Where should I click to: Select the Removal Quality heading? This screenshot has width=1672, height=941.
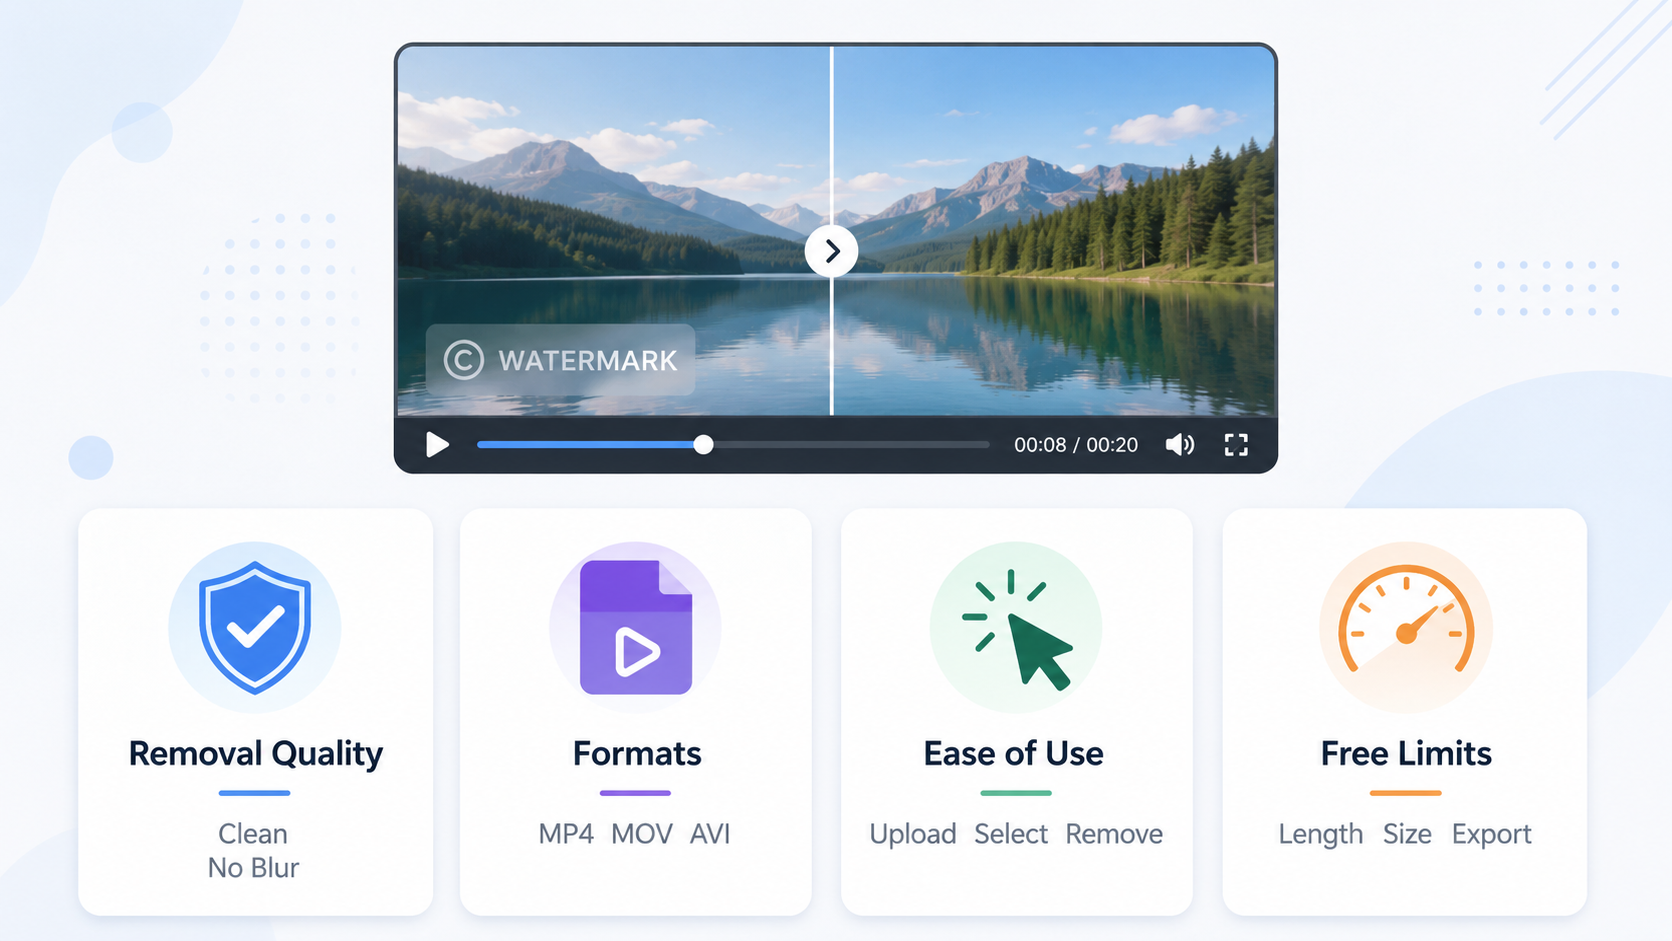(256, 754)
